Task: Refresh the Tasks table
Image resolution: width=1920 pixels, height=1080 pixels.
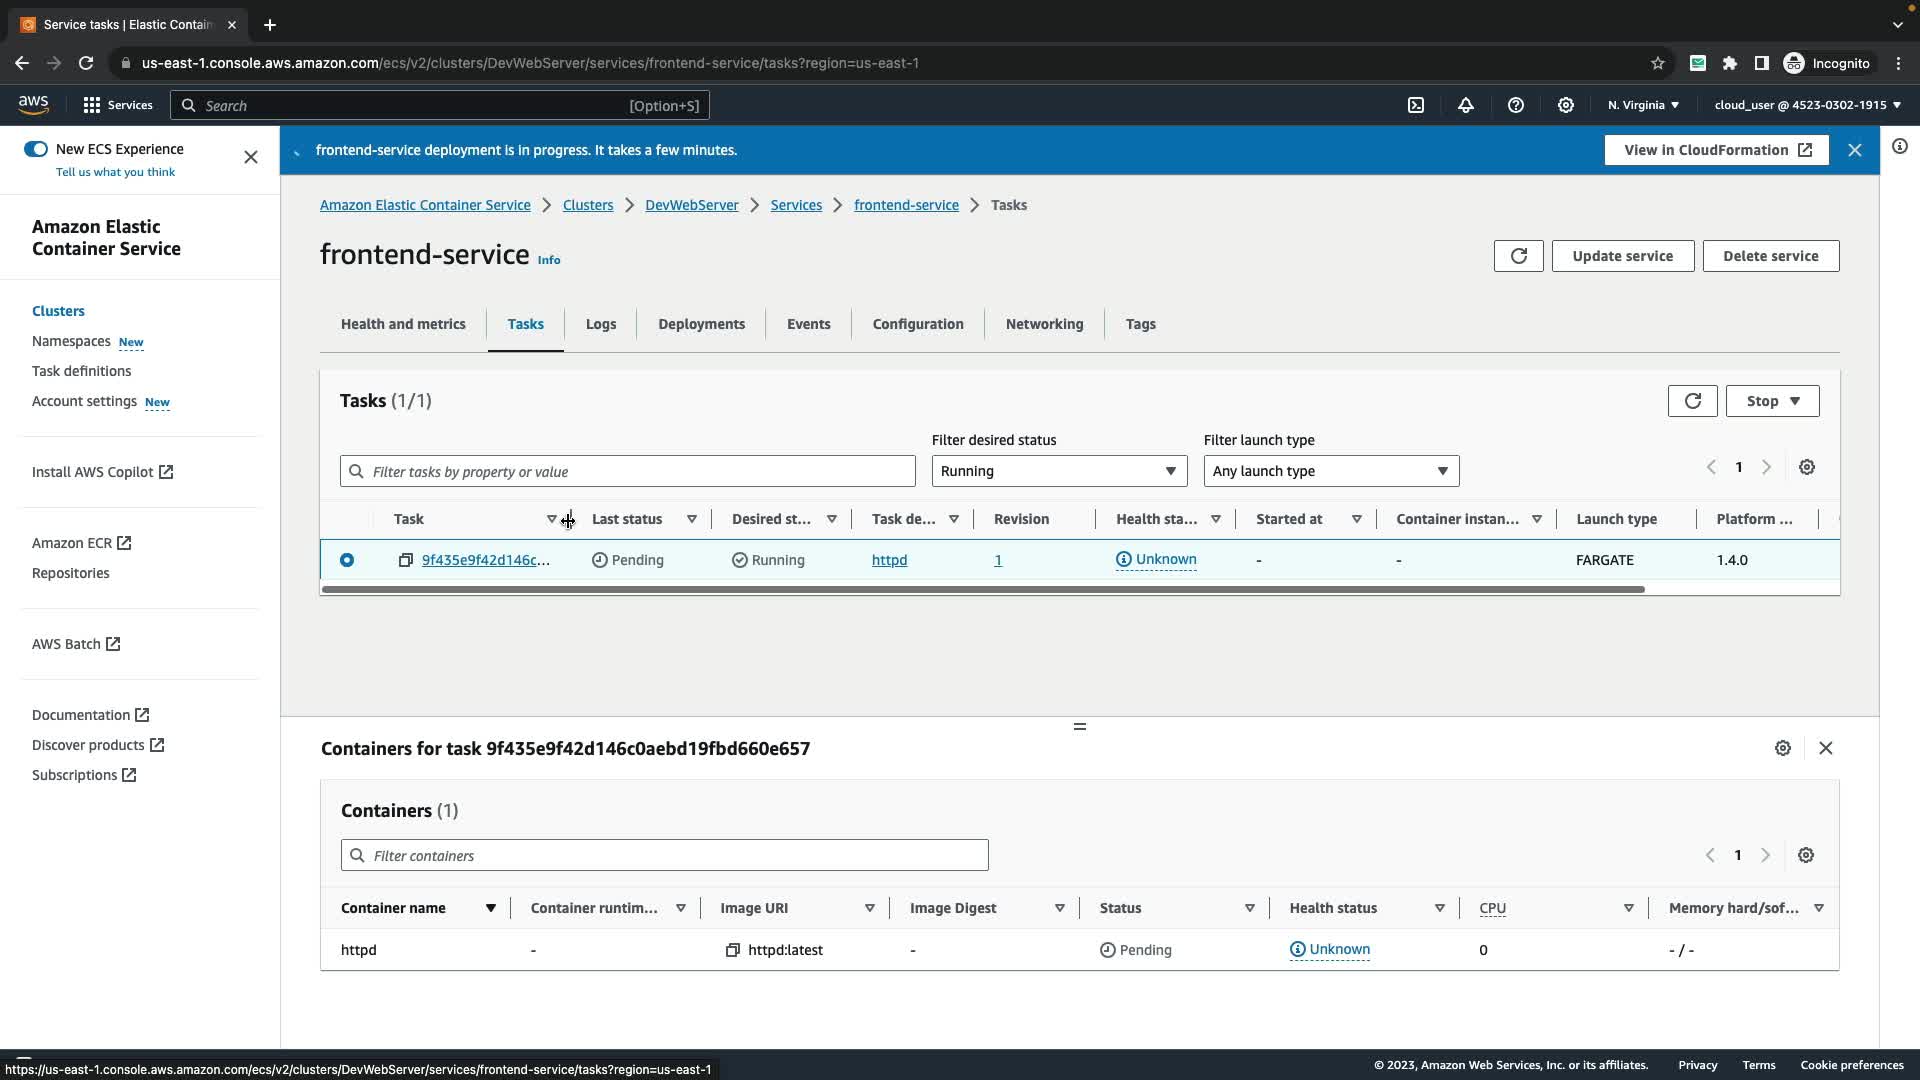Action: point(1692,401)
